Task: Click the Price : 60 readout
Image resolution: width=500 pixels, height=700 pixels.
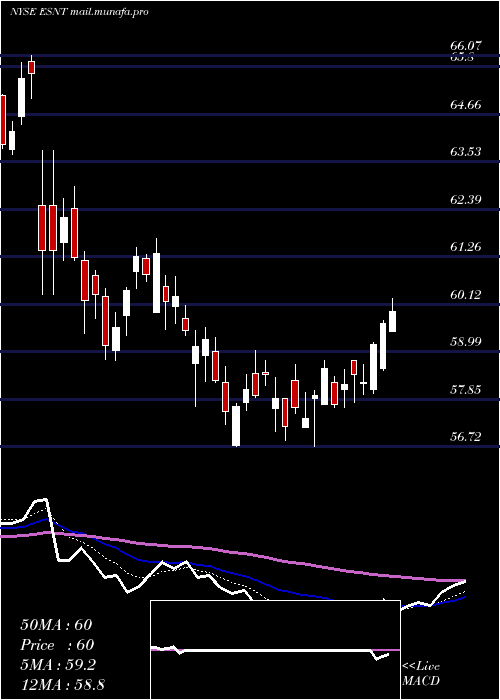Action: coord(57,645)
